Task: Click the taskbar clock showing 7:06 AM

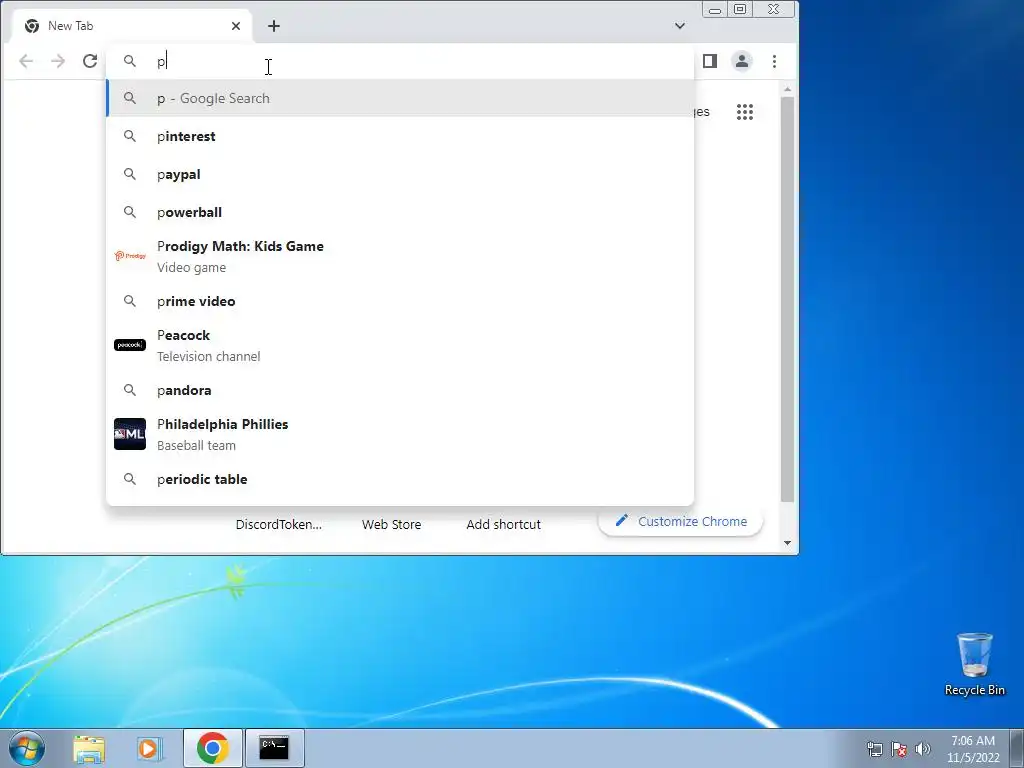Action: click(973, 749)
